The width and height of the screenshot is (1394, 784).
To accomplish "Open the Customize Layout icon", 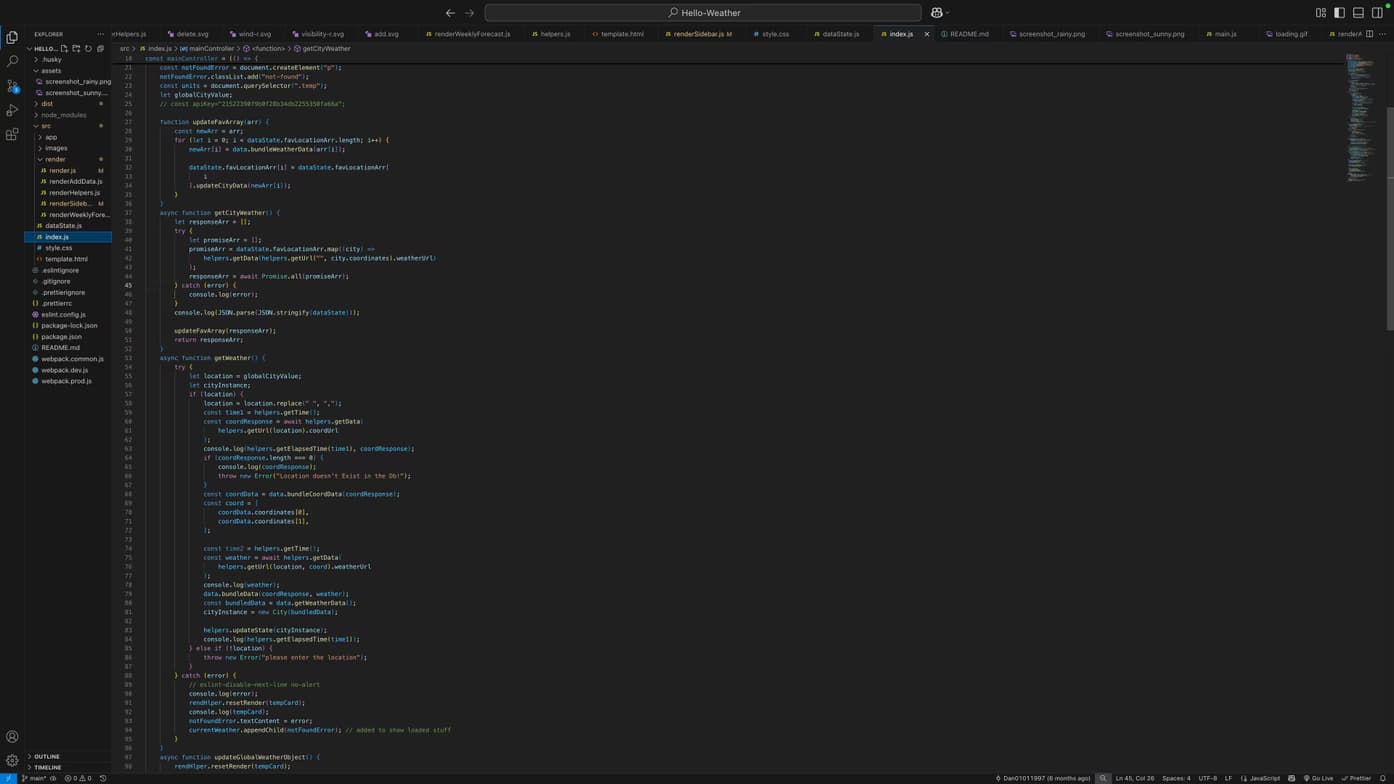I will point(1321,13).
